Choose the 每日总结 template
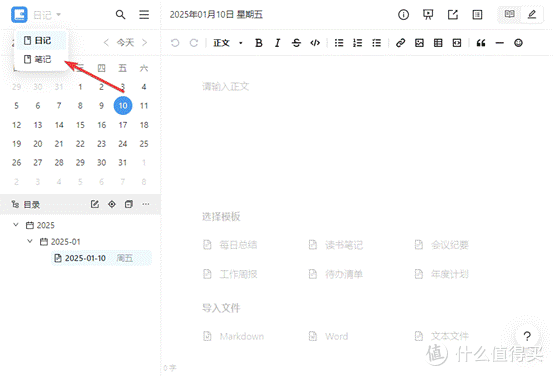Screen dimensions: 553x376 (230, 245)
